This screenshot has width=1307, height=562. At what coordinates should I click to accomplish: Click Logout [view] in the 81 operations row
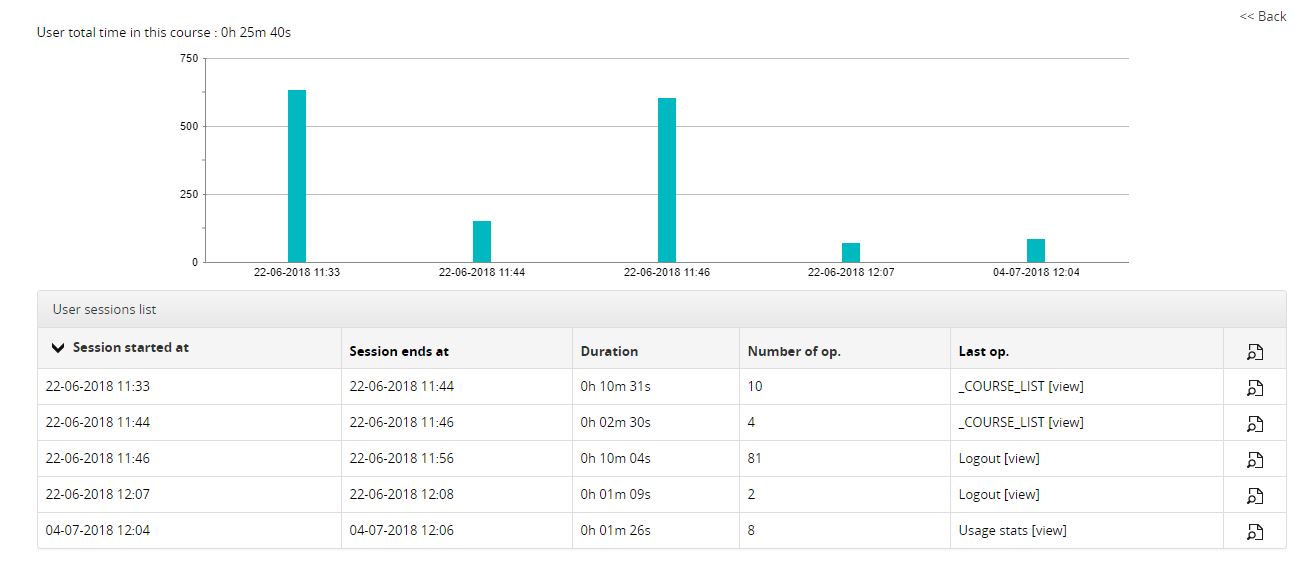(998, 458)
